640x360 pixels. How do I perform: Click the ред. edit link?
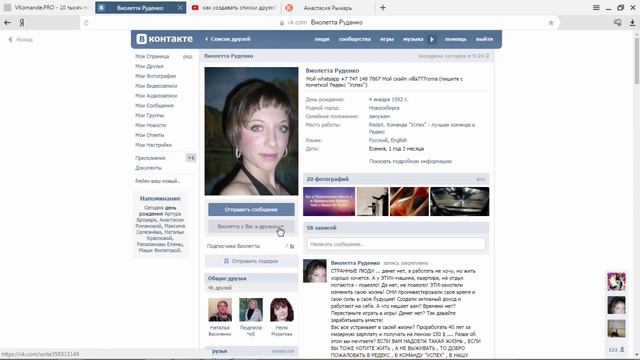pos(188,56)
